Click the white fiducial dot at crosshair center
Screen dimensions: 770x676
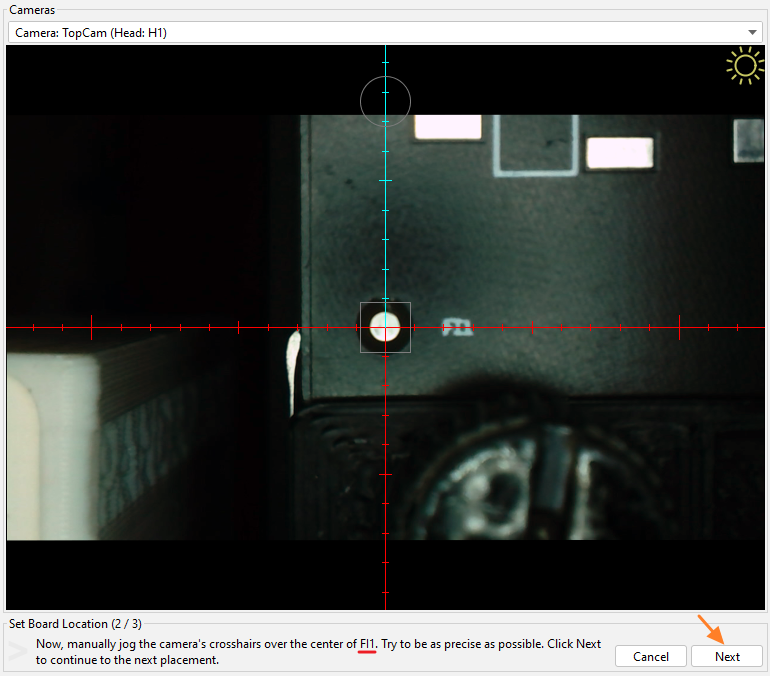[x=385, y=327]
